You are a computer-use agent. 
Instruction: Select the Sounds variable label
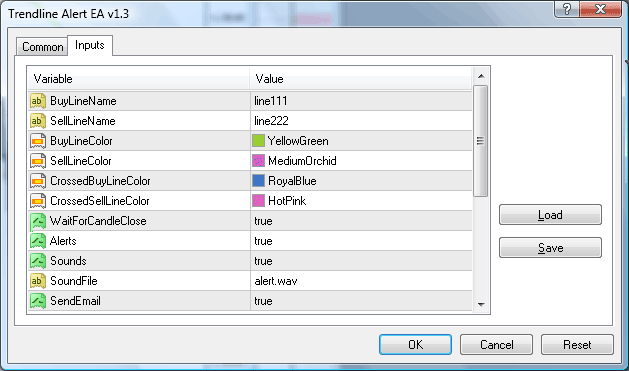pos(68,261)
